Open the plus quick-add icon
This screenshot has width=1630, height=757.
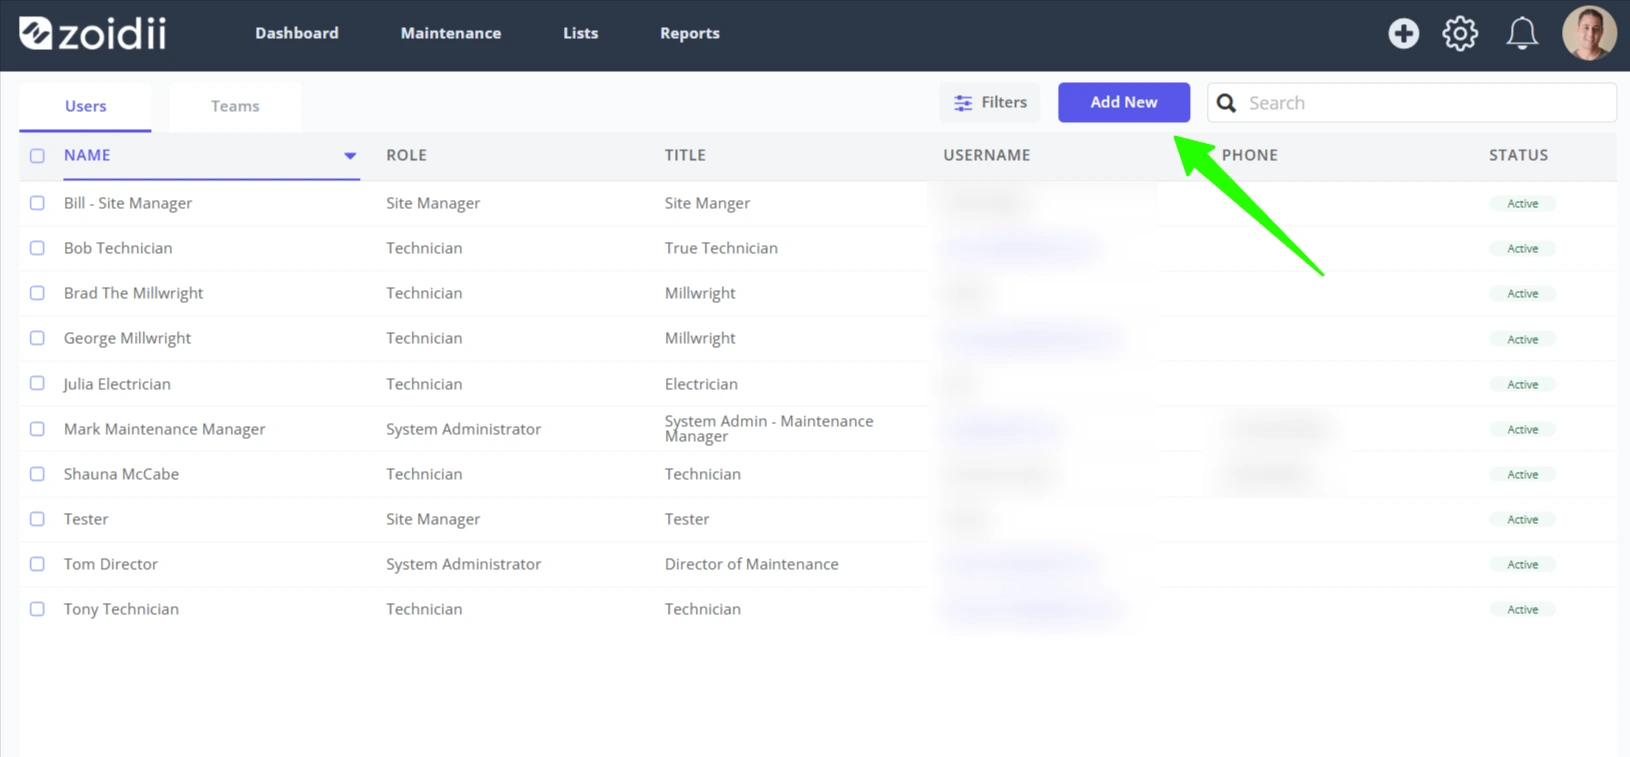coord(1403,33)
